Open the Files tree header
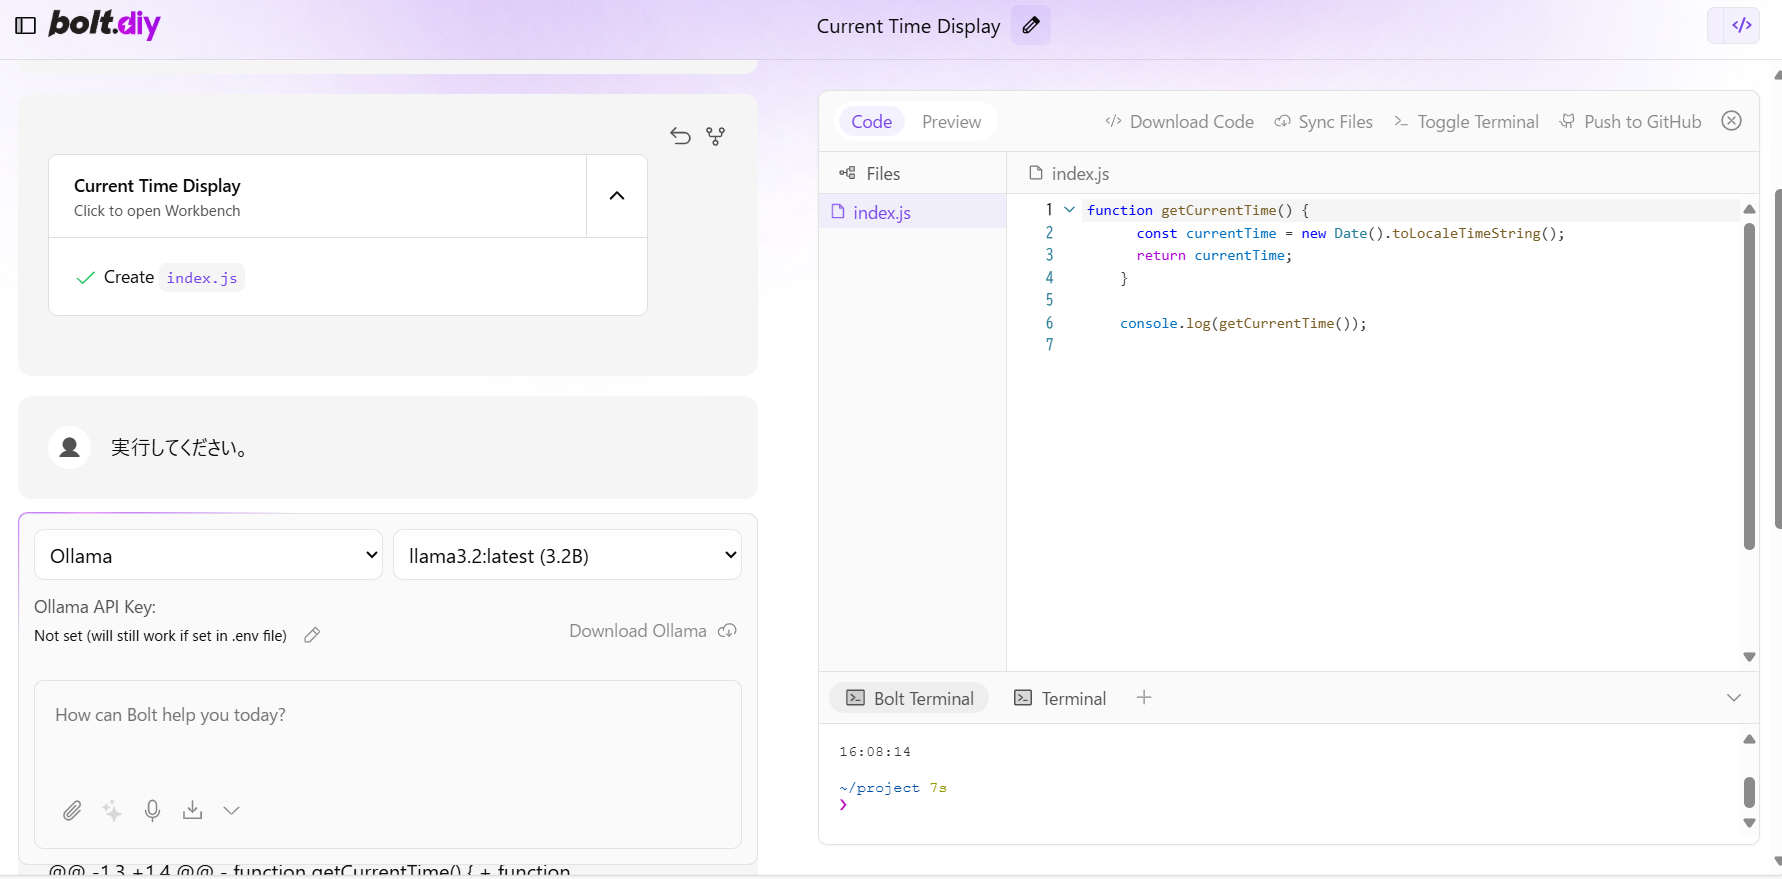 (x=870, y=174)
